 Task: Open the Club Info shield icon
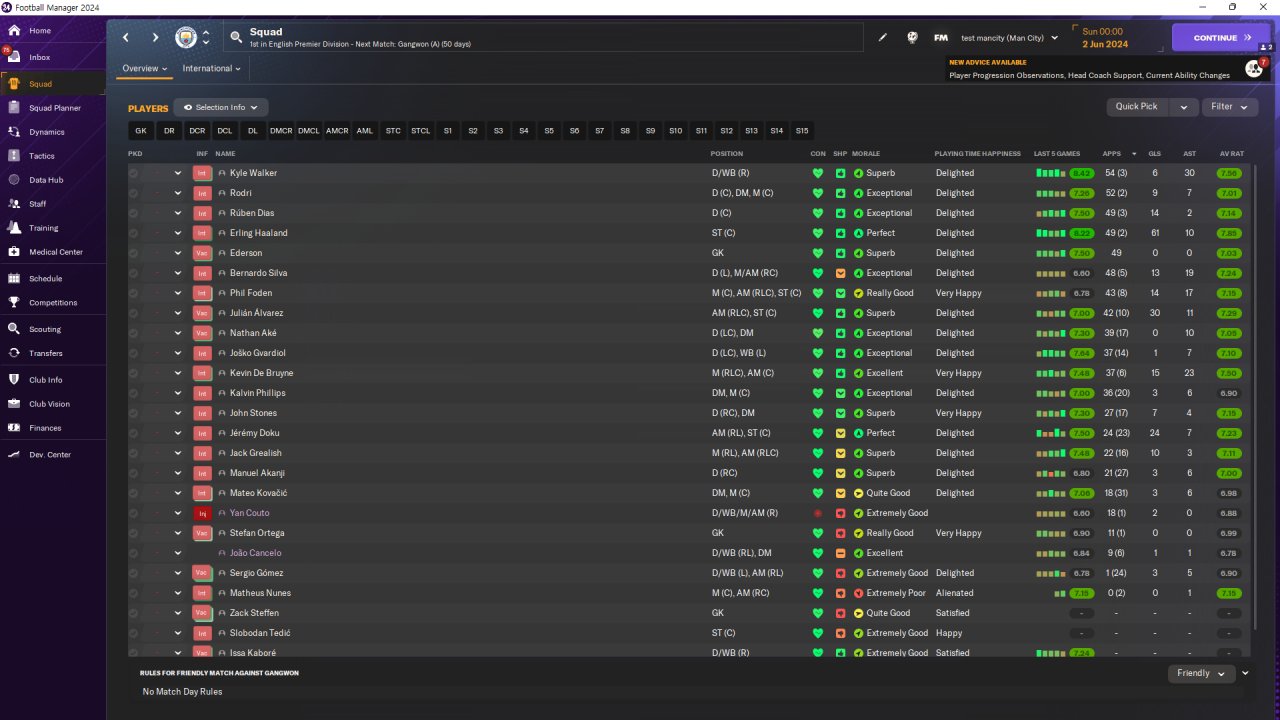(x=13, y=379)
